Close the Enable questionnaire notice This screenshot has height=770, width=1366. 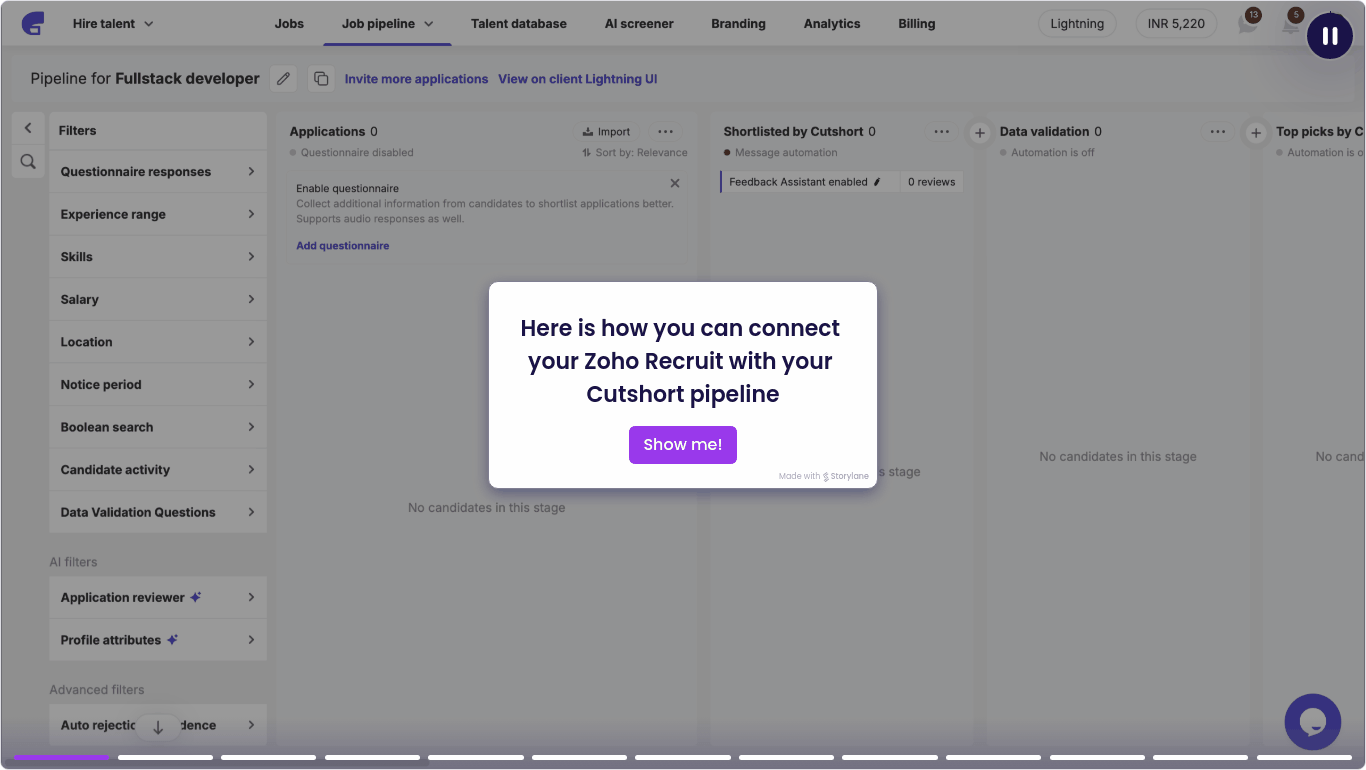675,183
